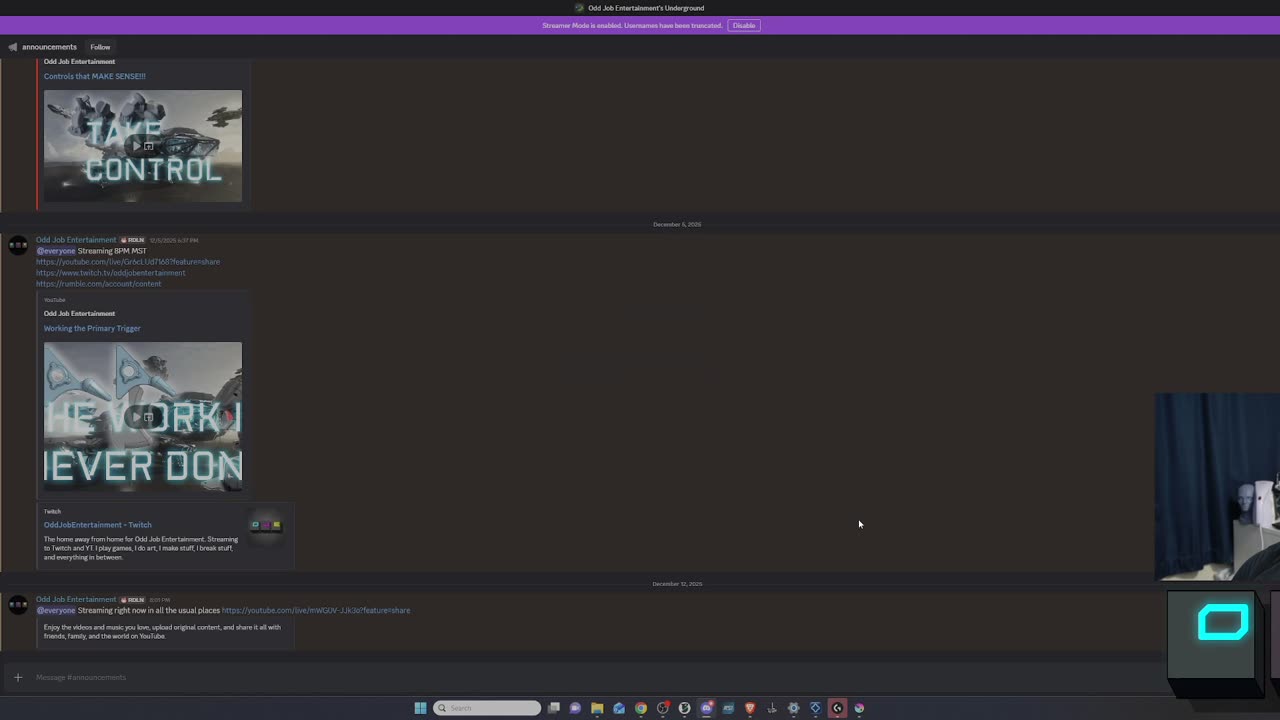Click the announcements channel megaphone icon
Screen dimensions: 1280x720
[13, 47]
